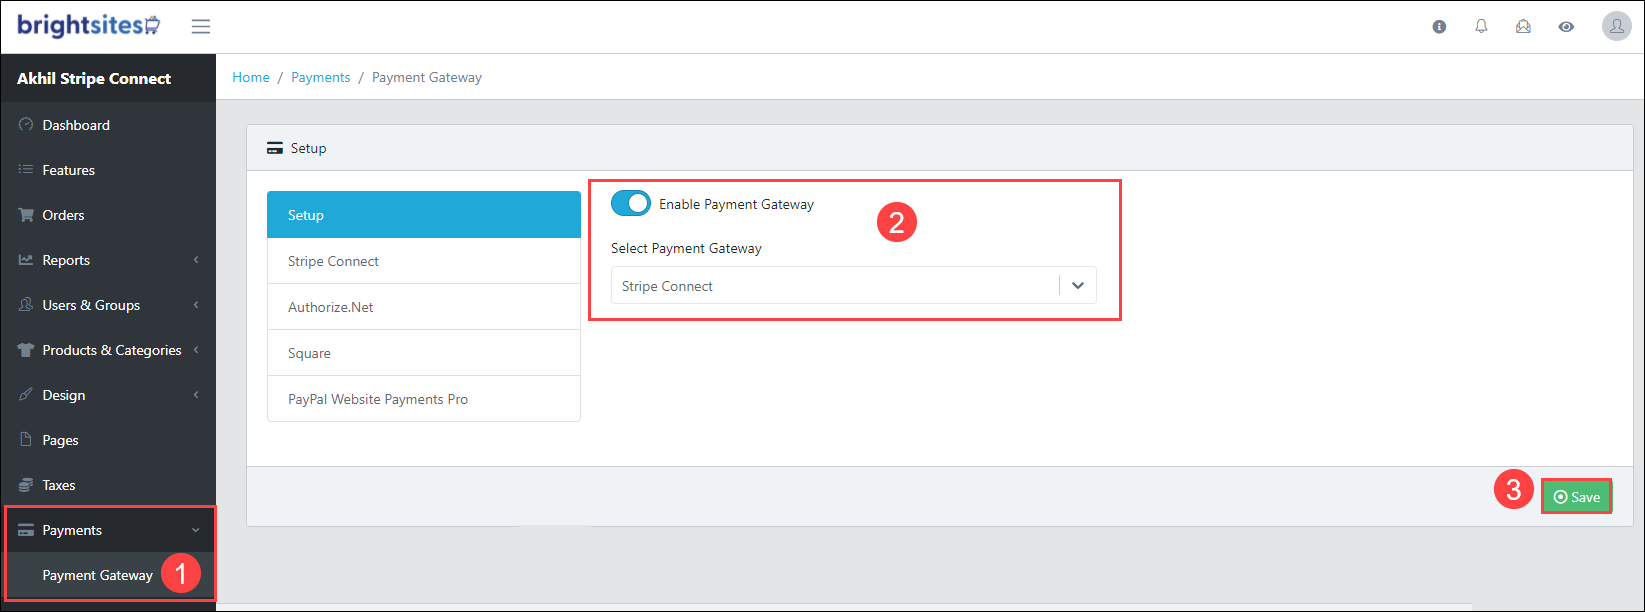Screen dimensions: 1645x612
Task: Collapse the Payments submenu chevron
Action: click(x=196, y=530)
